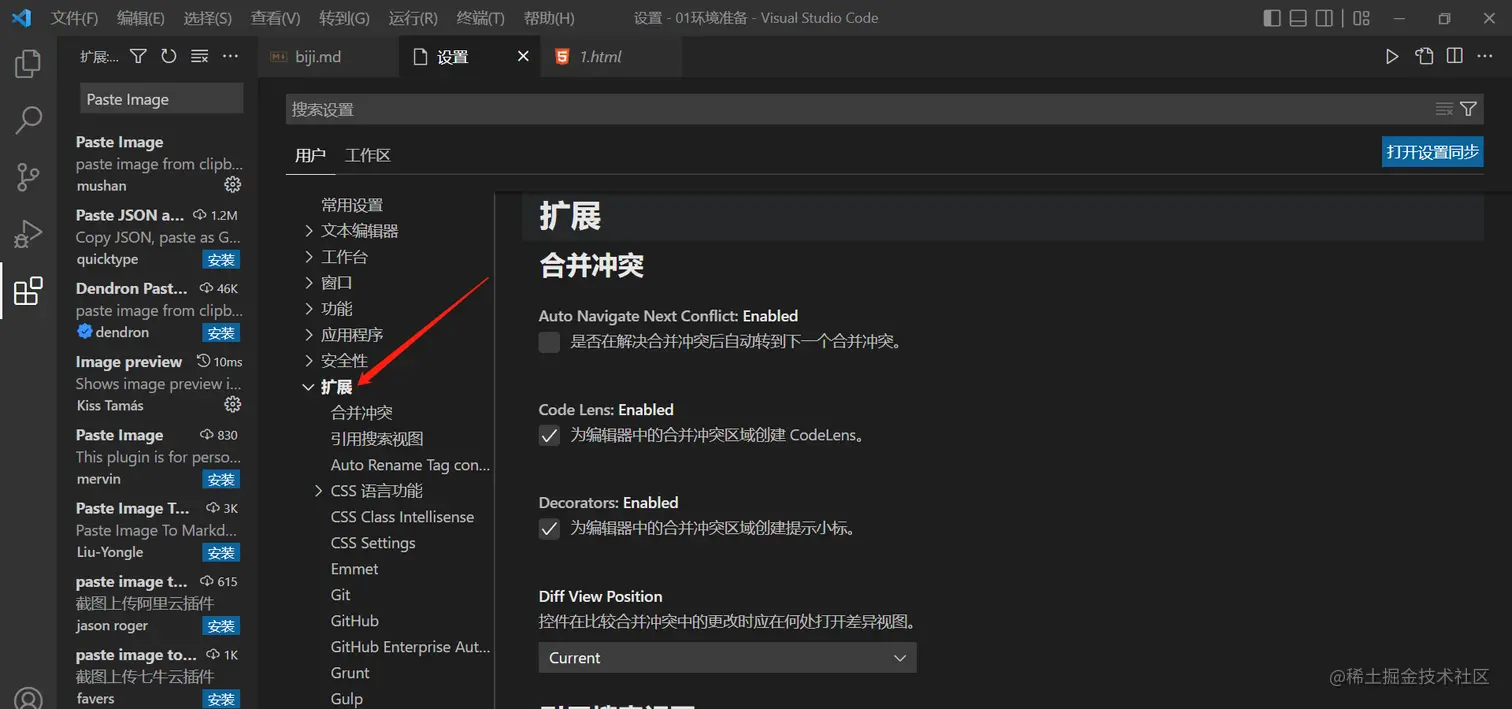Toggle primary sidebar layout icon
Viewport: 1512px width, 709px height.
coord(1272,18)
